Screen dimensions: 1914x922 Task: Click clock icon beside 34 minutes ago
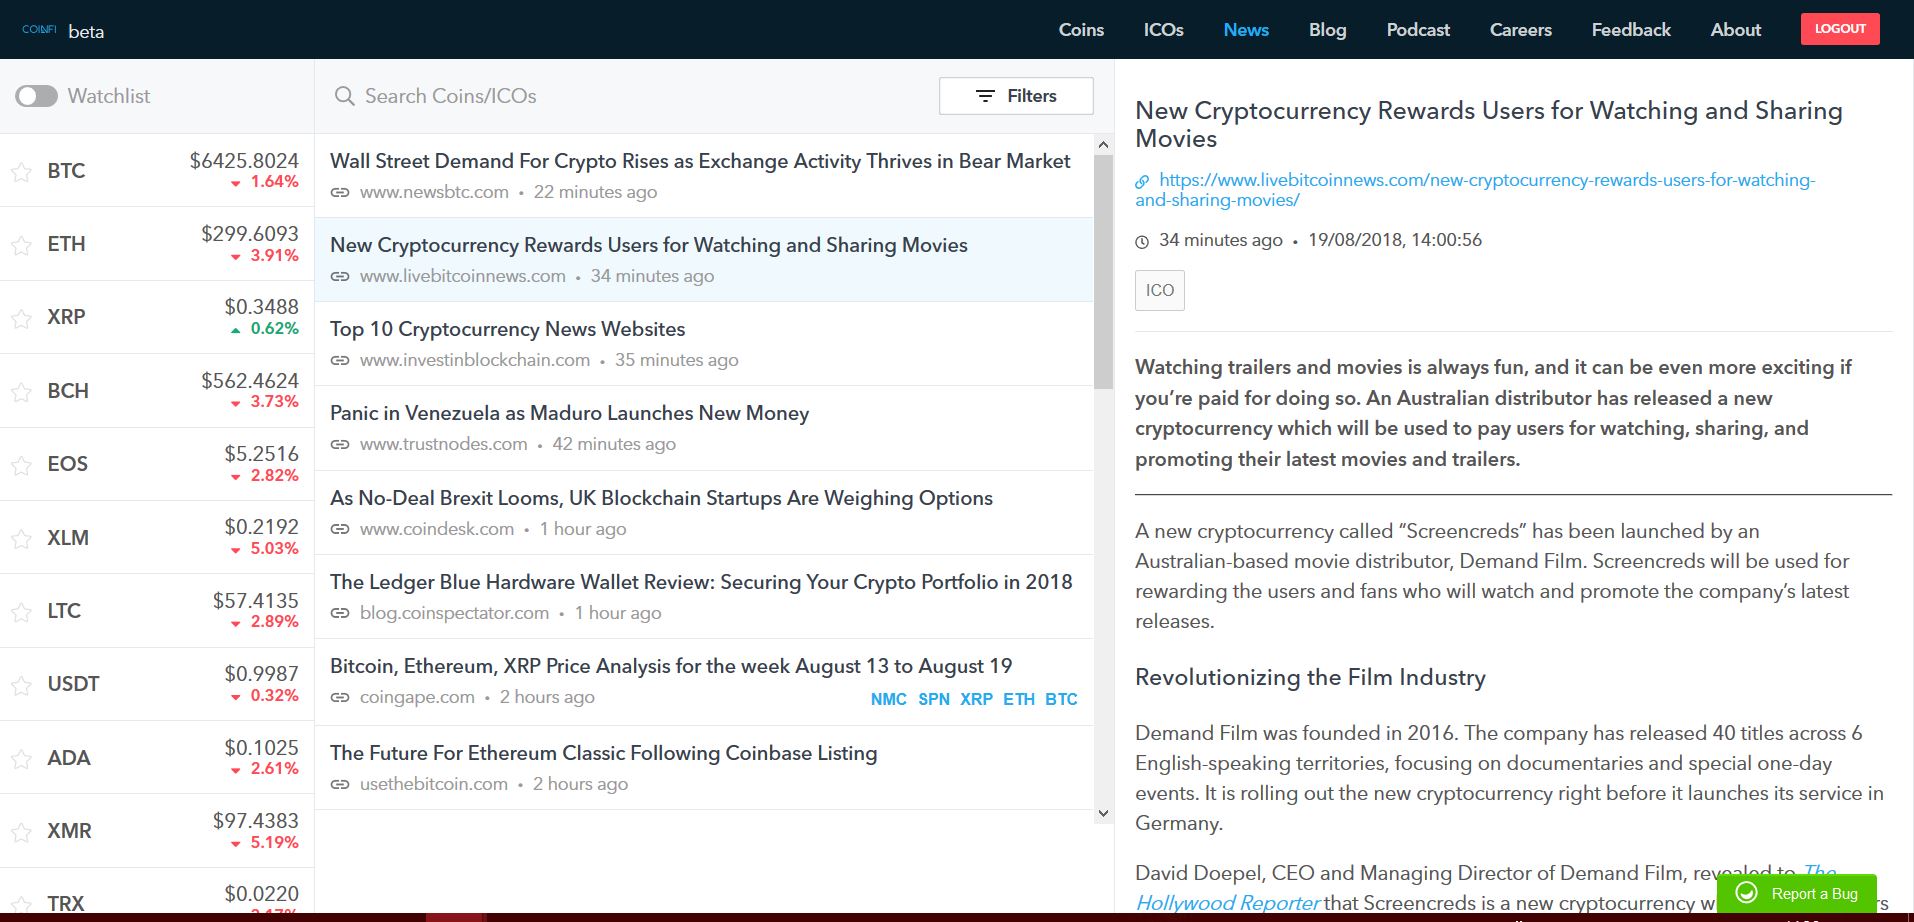1142,241
